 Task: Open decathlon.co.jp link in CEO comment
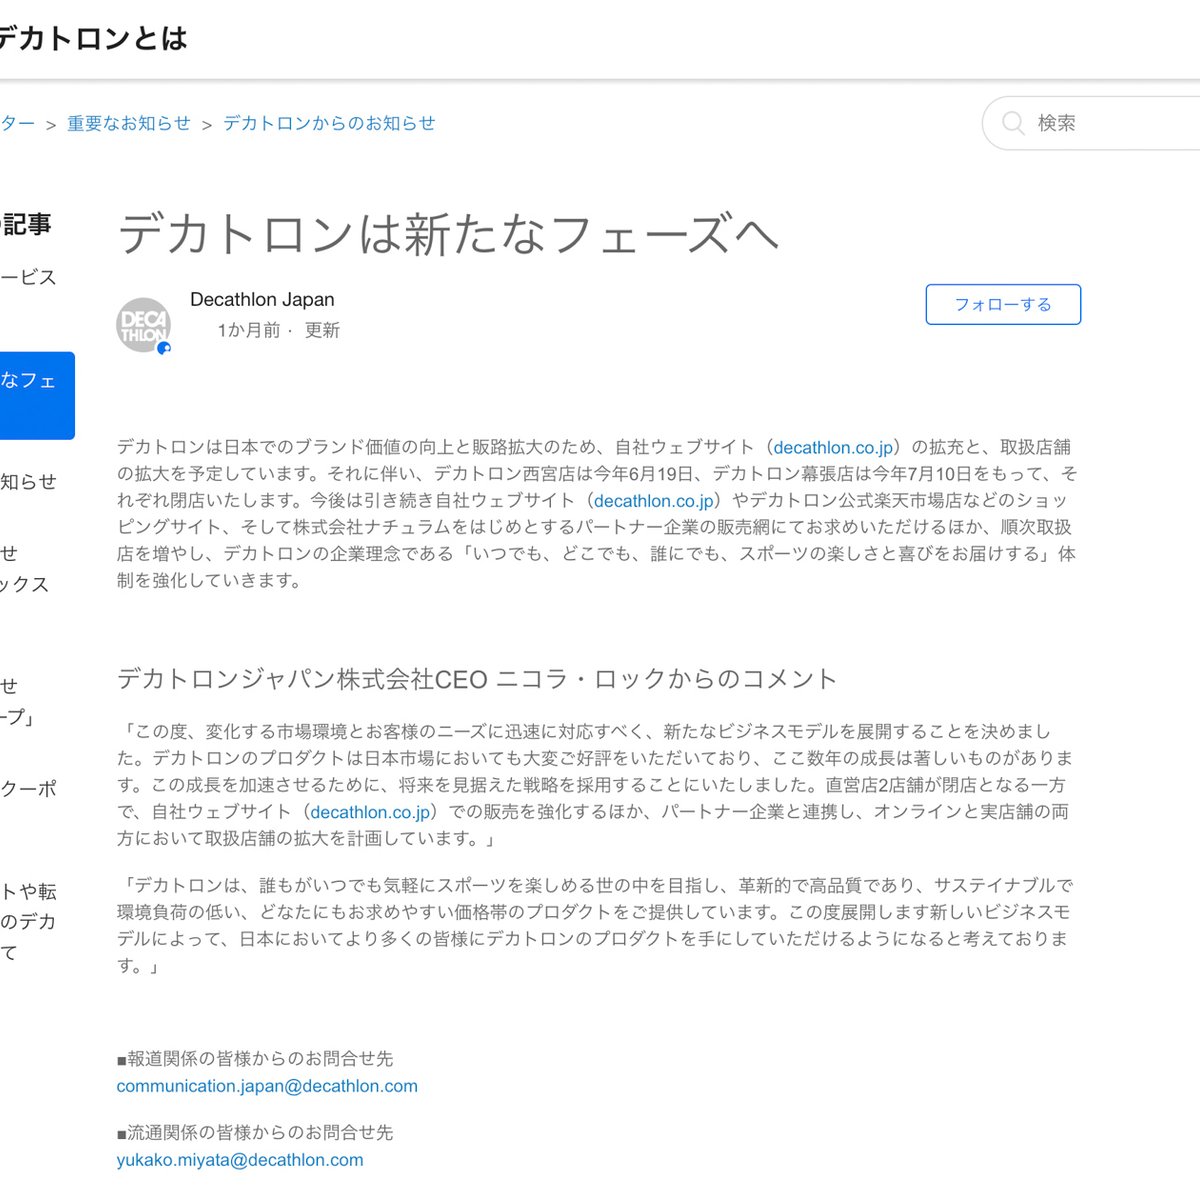pos(370,812)
